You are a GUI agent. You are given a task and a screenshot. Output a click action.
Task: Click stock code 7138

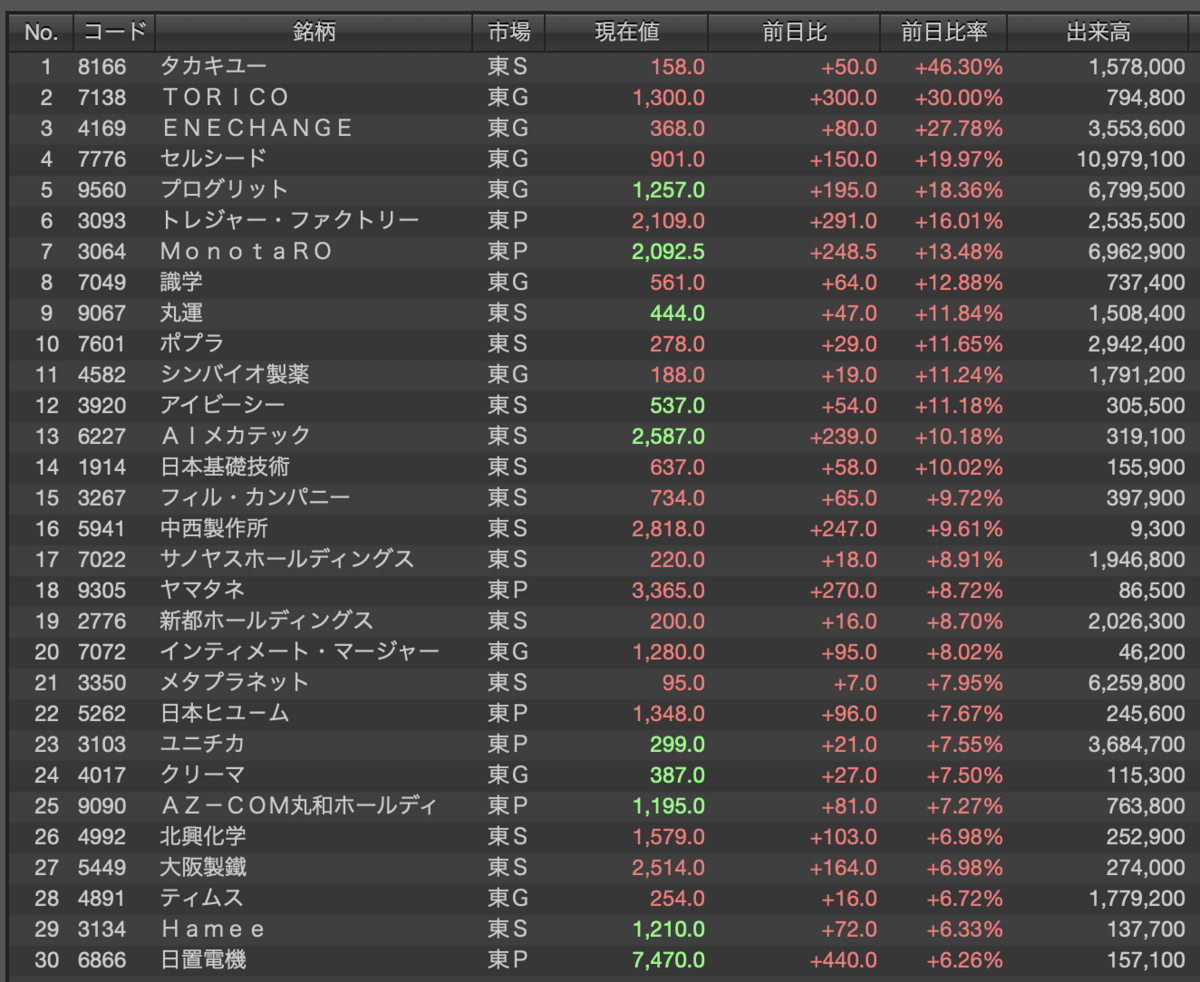(x=102, y=98)
